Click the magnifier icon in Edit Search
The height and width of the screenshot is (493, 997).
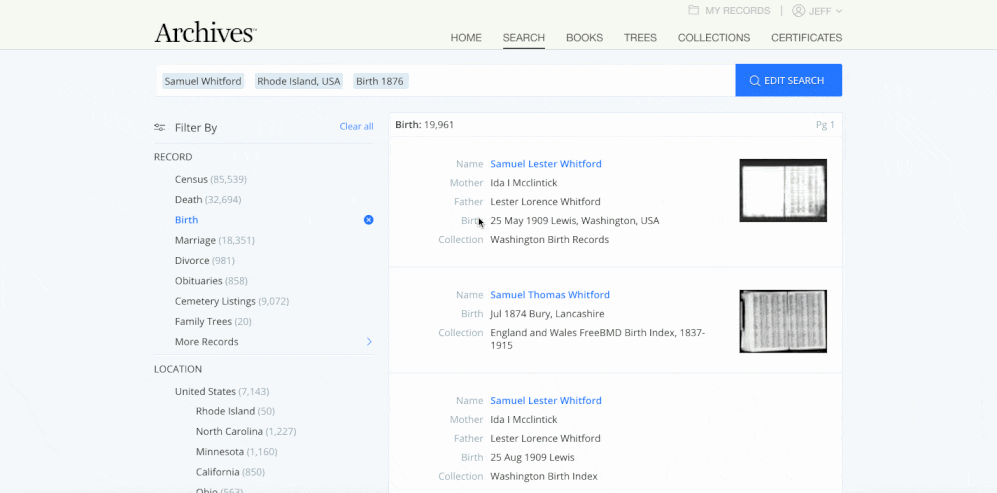[x=755, y=81]
